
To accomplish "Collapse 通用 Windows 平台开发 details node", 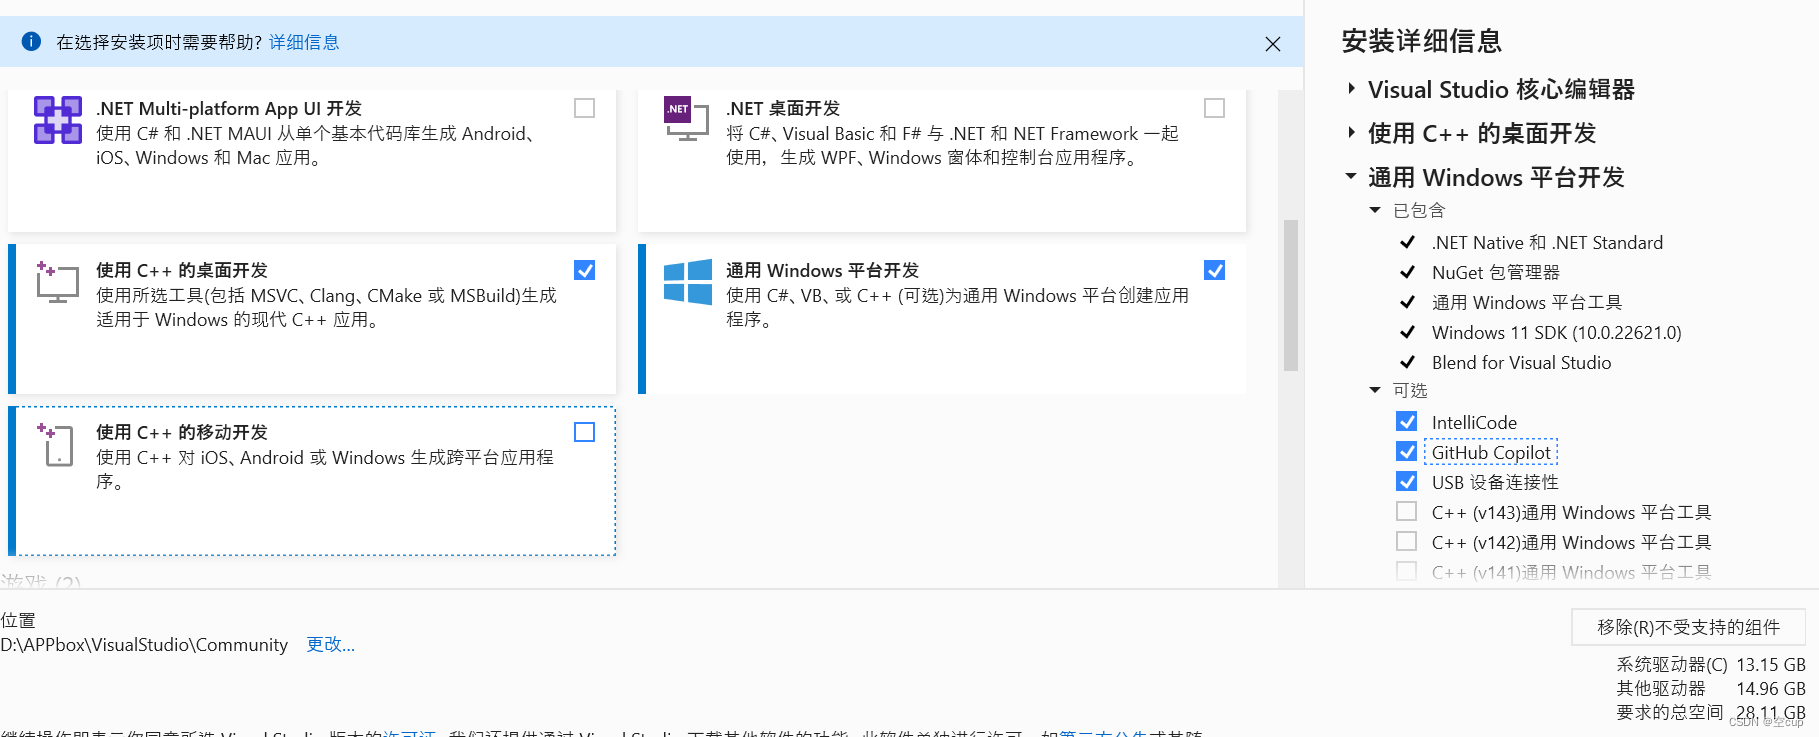I will (1351, 177).
